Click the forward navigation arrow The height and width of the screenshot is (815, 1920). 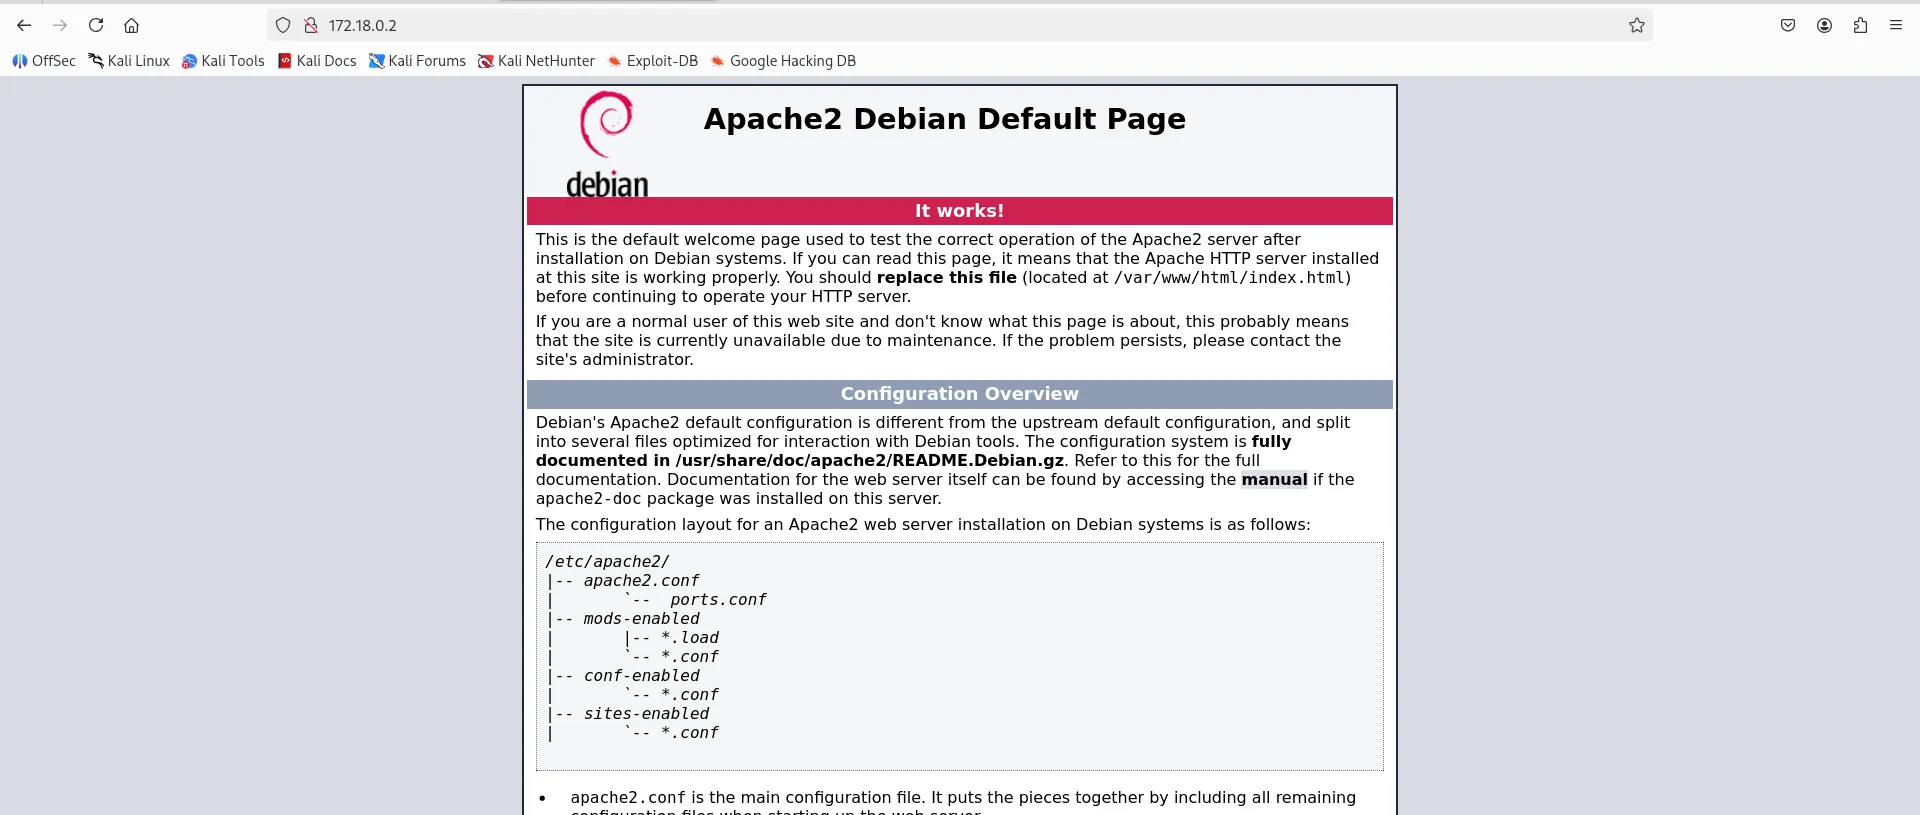pyautogui.click(x=60, y=25)
